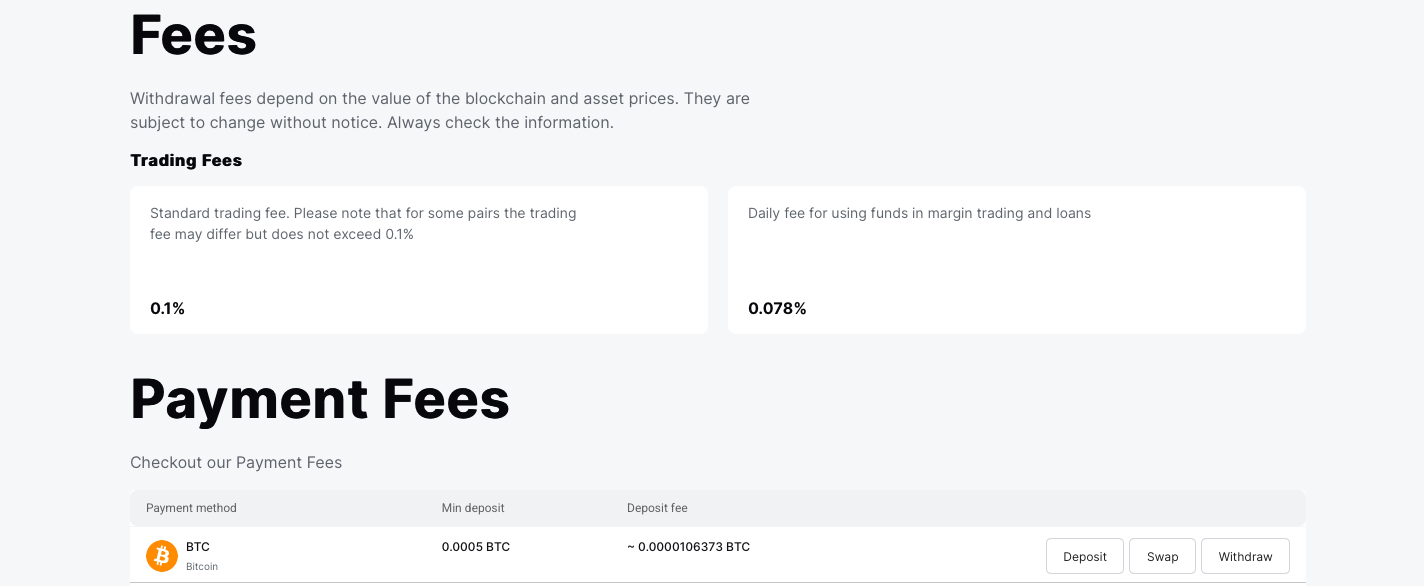This screenshot has width=1424, height=586.
Task: Select the Swap button for Bitcoin
Action: pos(1162,556)
